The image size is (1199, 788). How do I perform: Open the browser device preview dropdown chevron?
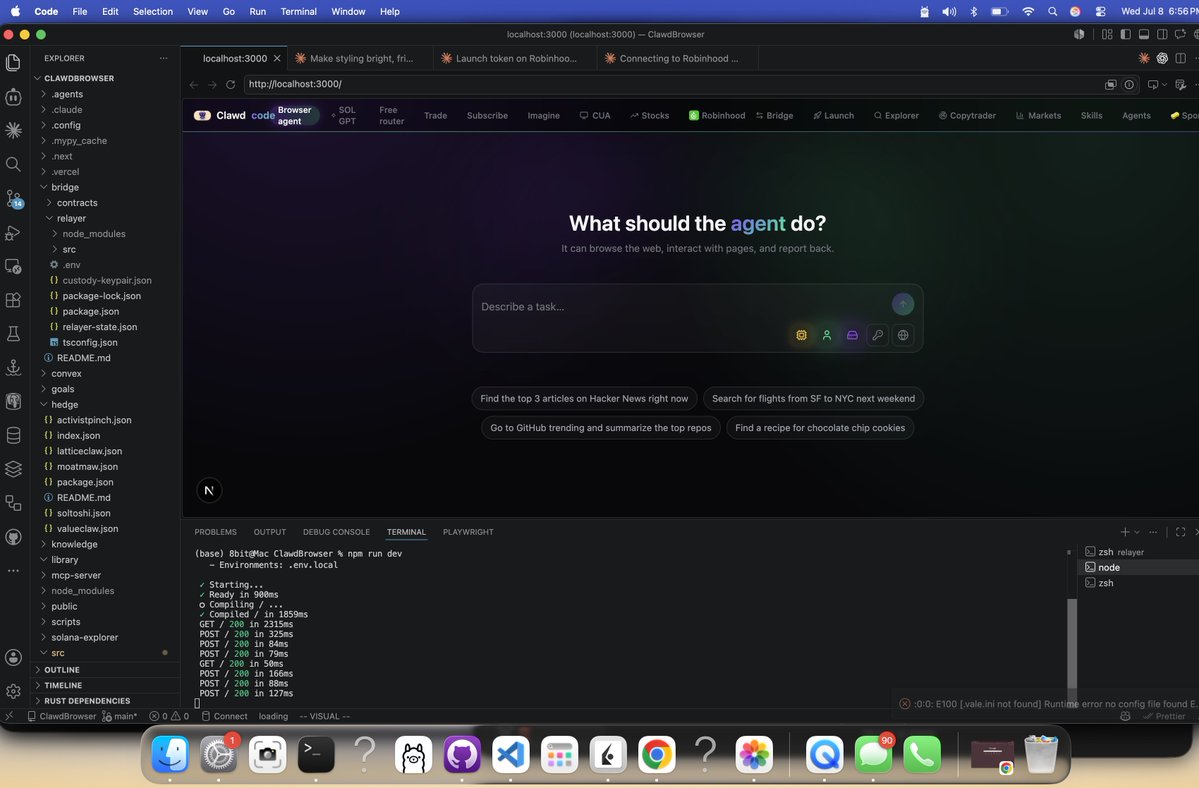click(1165, 85)
